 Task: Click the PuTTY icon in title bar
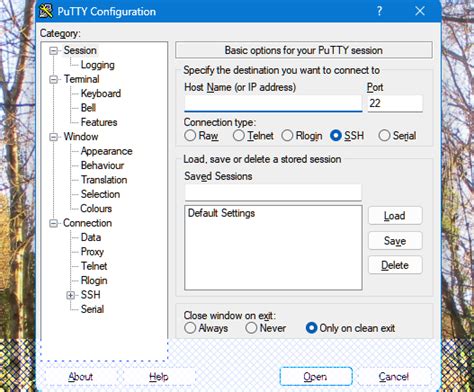pos(46,11)
